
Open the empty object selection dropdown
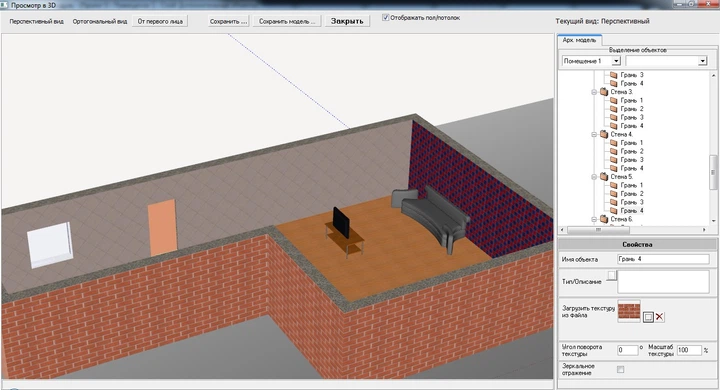(x=703, y=61)
